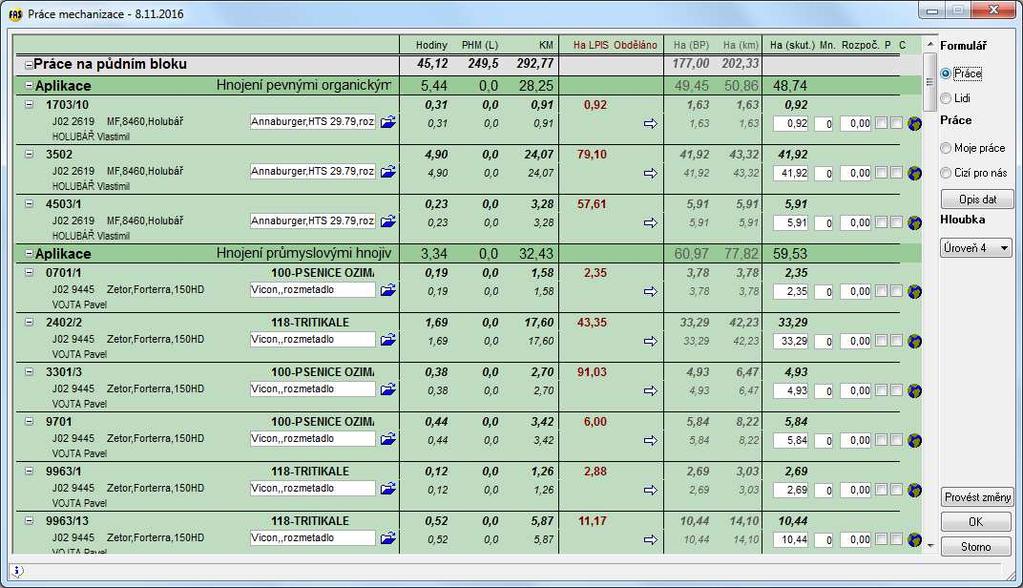
Task: Click the Ha (skut.) field 41,92 in row 3502
Action: pyautogui.click(x=791, y=173)
